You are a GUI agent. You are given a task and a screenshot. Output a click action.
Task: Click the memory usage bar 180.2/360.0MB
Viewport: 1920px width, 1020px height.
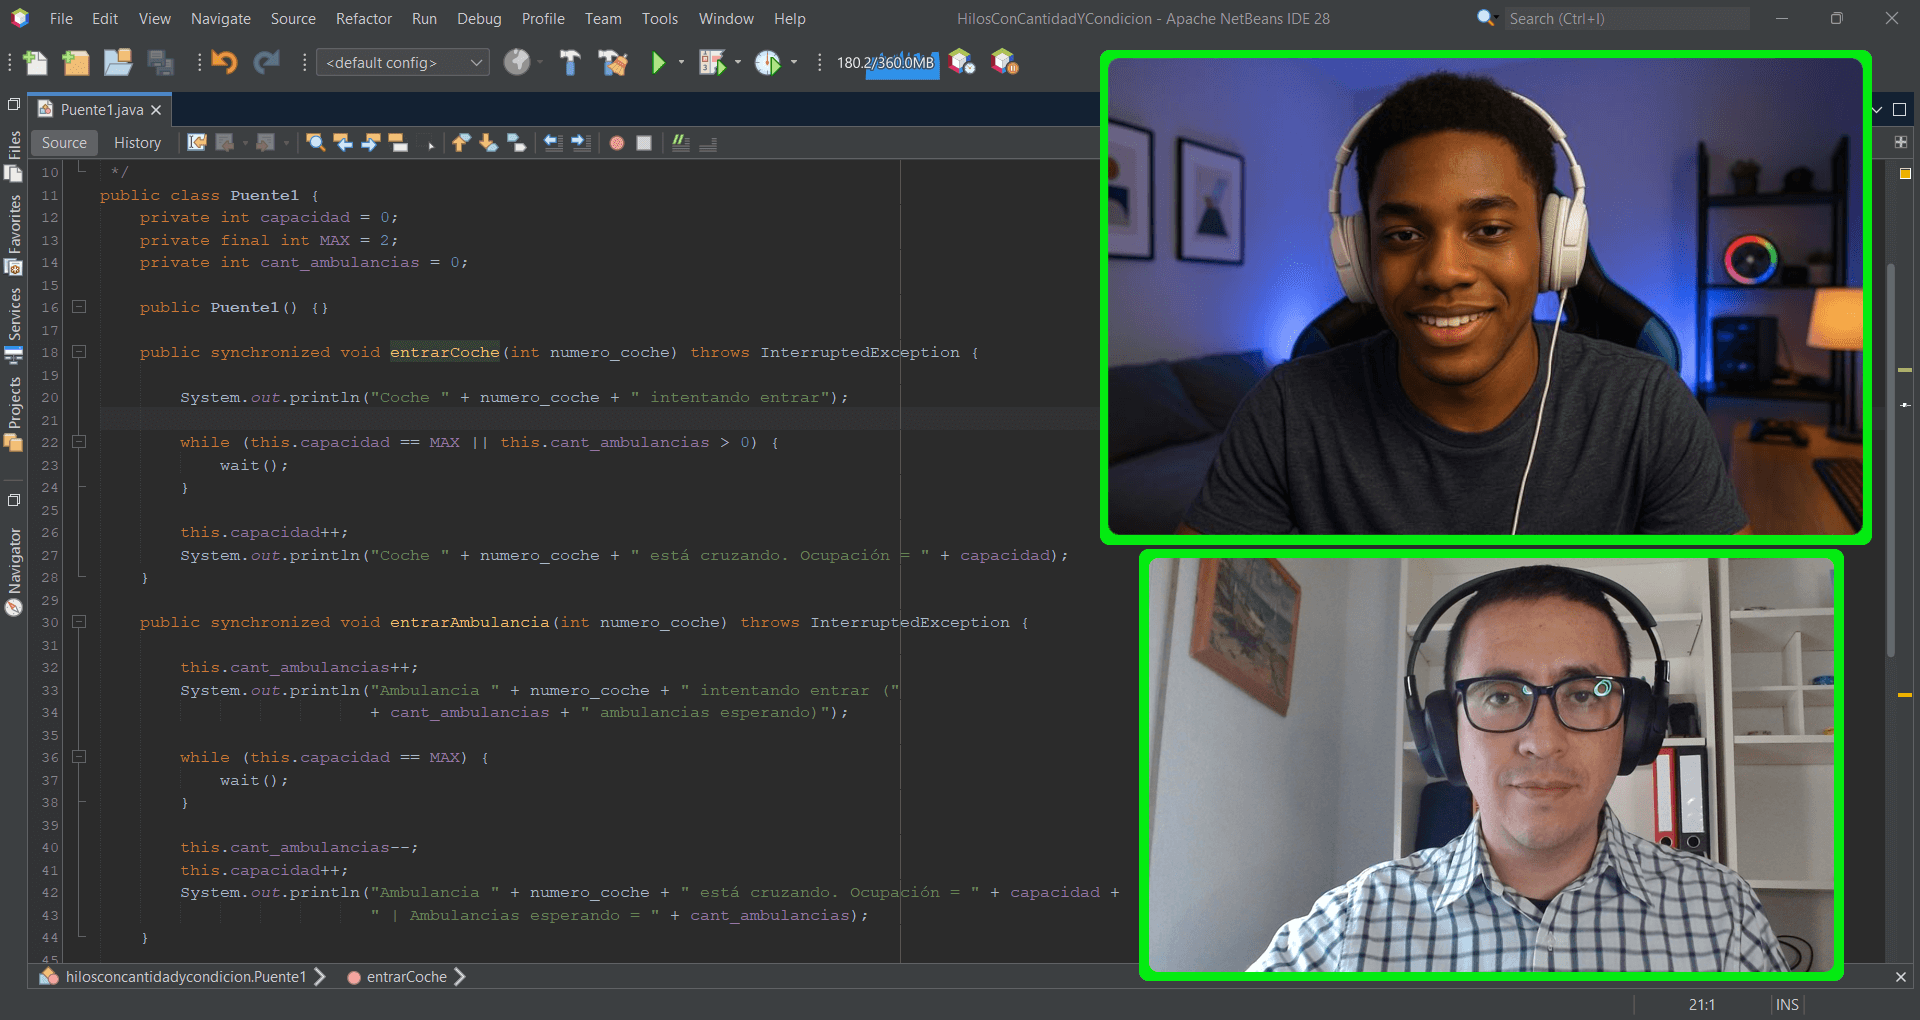pos(885,63)
